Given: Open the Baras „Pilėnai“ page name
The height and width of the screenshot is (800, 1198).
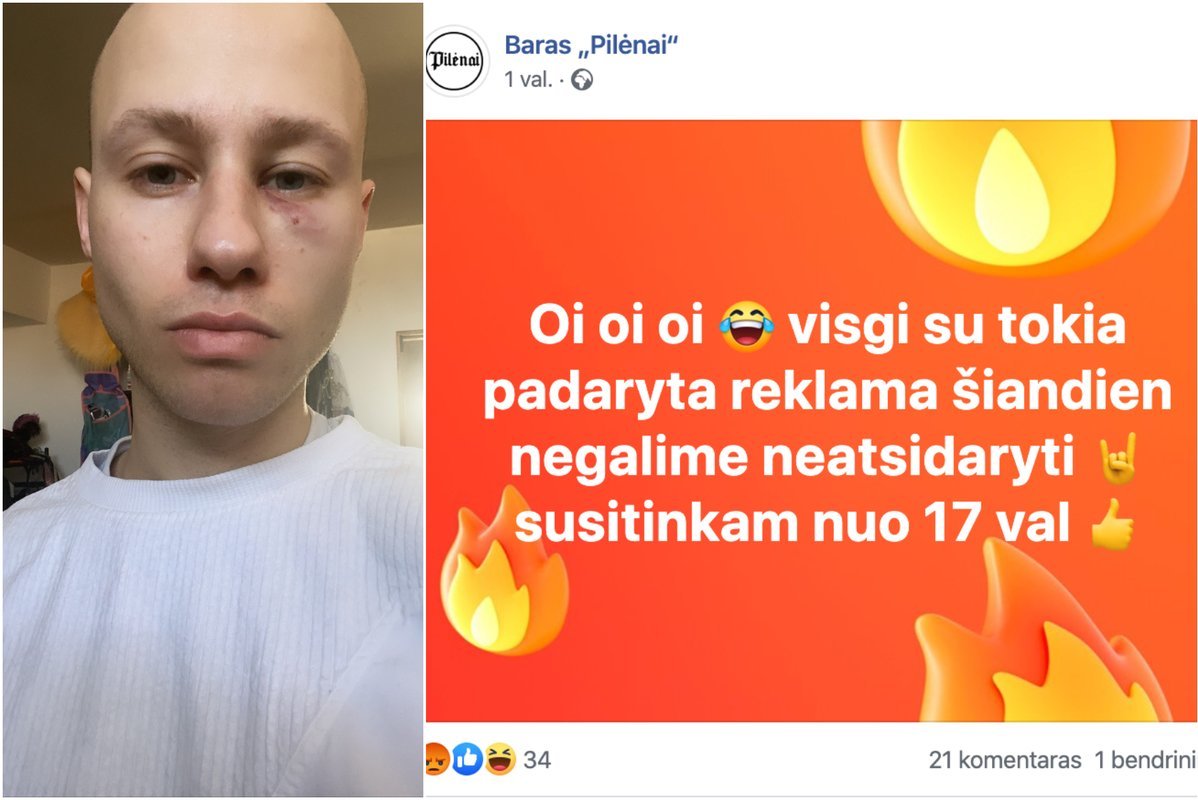Looking at the screenshot, I should pos(591,45).
